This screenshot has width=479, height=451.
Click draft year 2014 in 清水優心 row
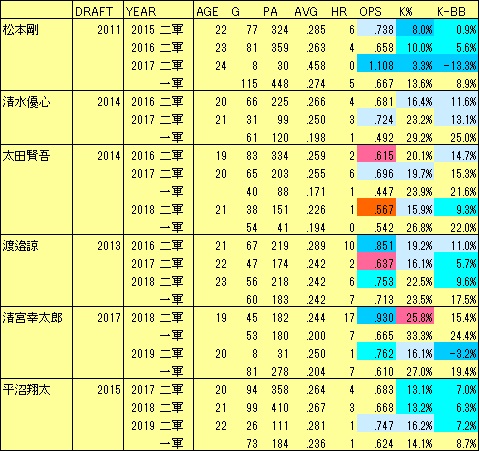(x=109, y=102)
